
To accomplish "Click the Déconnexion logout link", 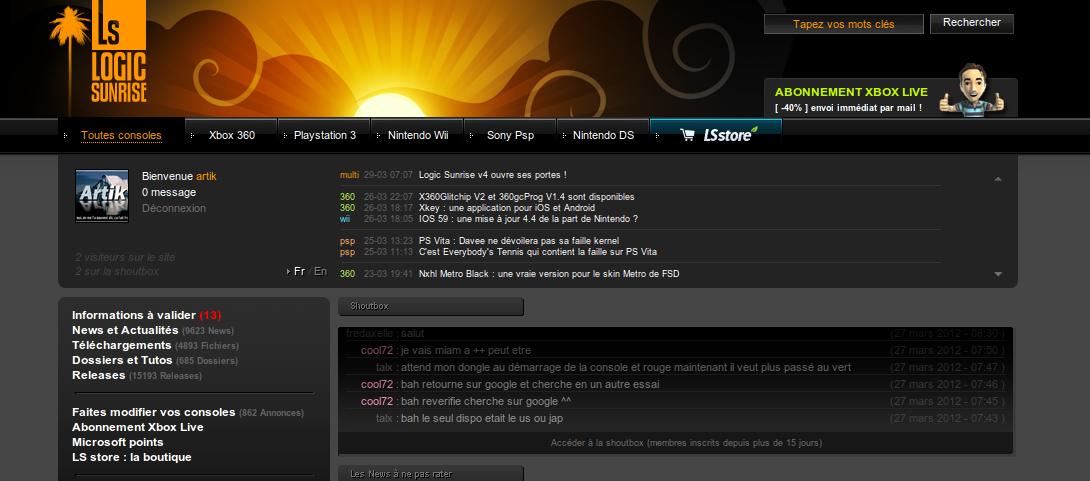I will pos(174,208).
